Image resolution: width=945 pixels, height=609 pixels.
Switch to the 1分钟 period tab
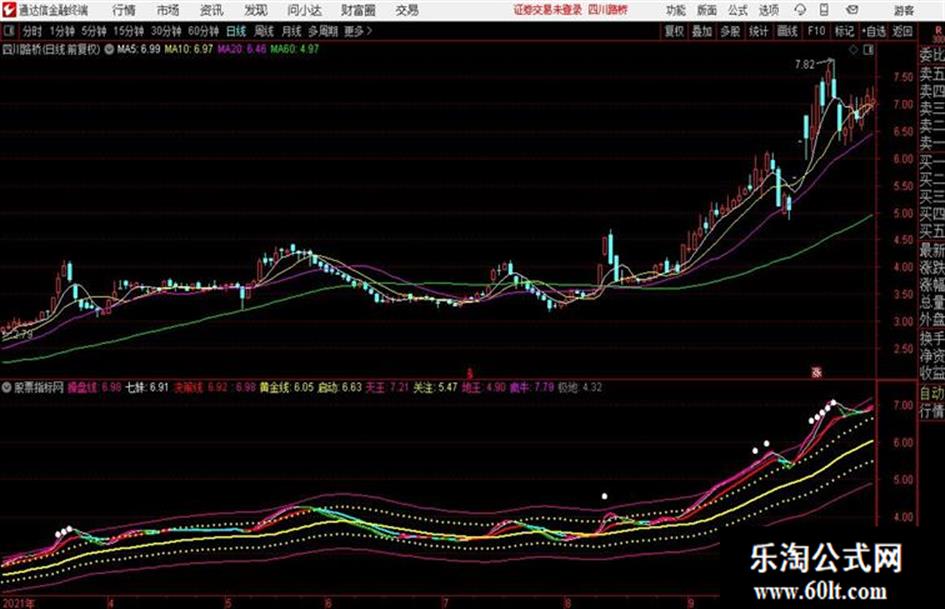62,31
